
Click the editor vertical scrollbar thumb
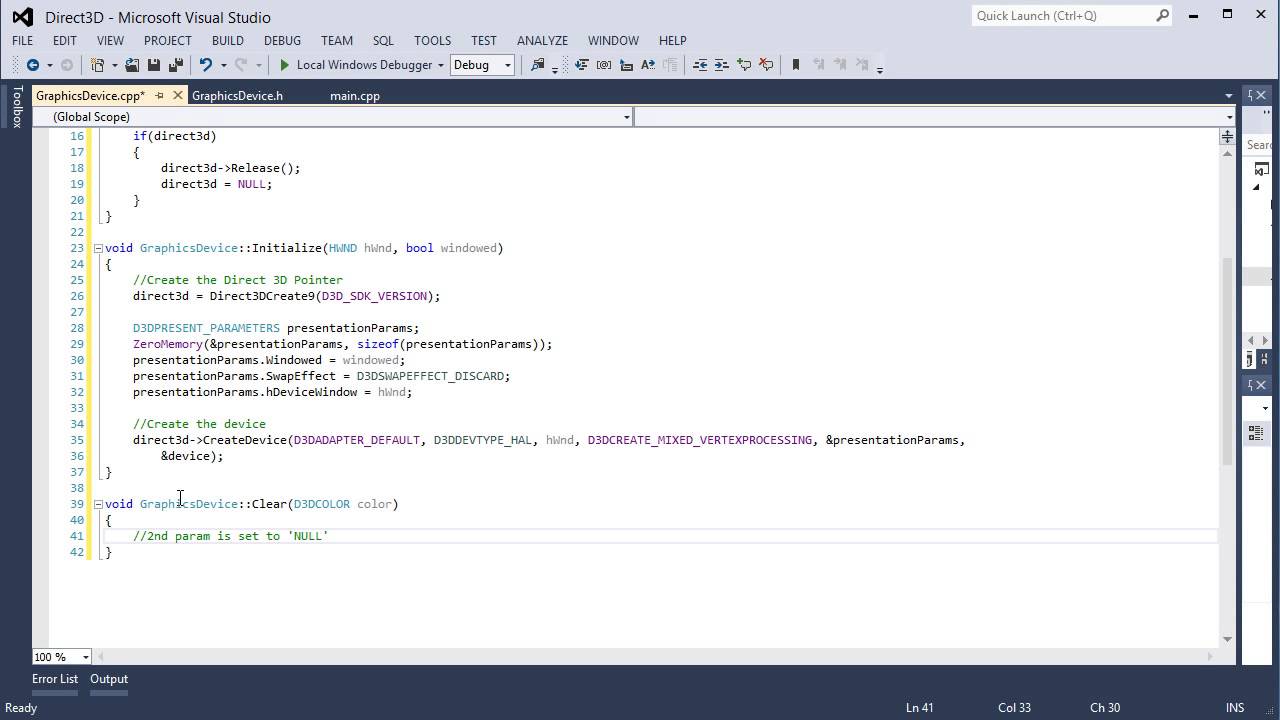[x=1227, y=360]
